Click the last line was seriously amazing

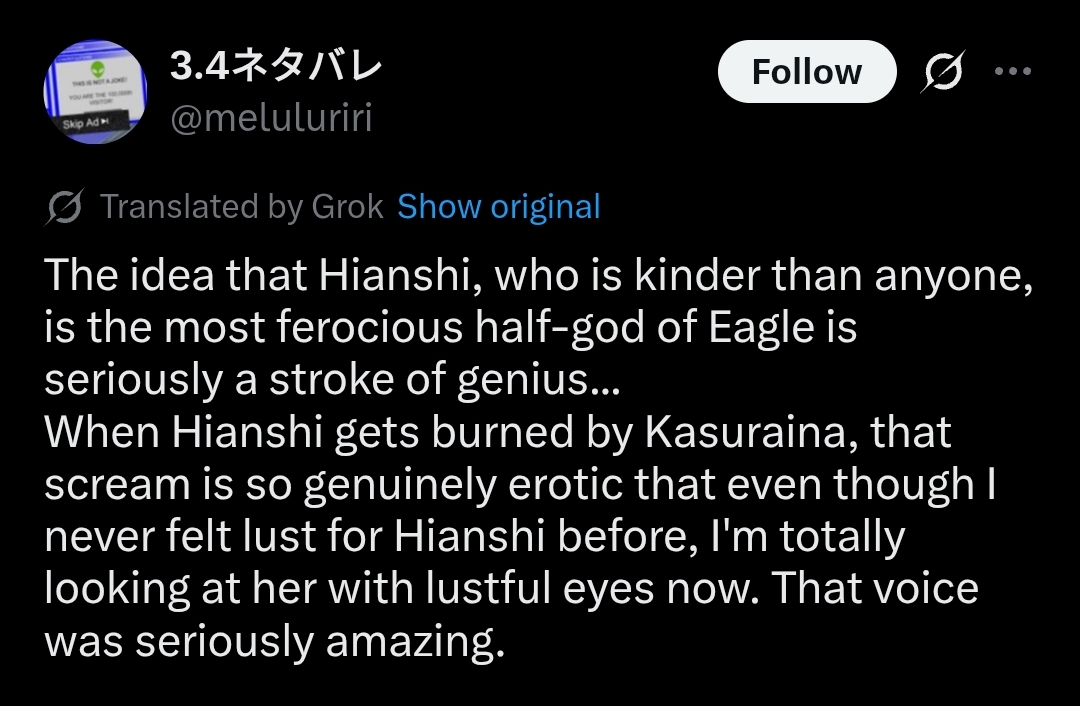274,641
